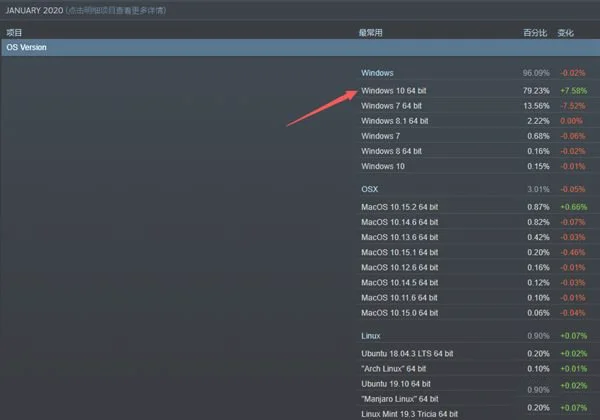Click the 0.68% value for Windows 7
This screenshot has height=420, width=600.
538,136
